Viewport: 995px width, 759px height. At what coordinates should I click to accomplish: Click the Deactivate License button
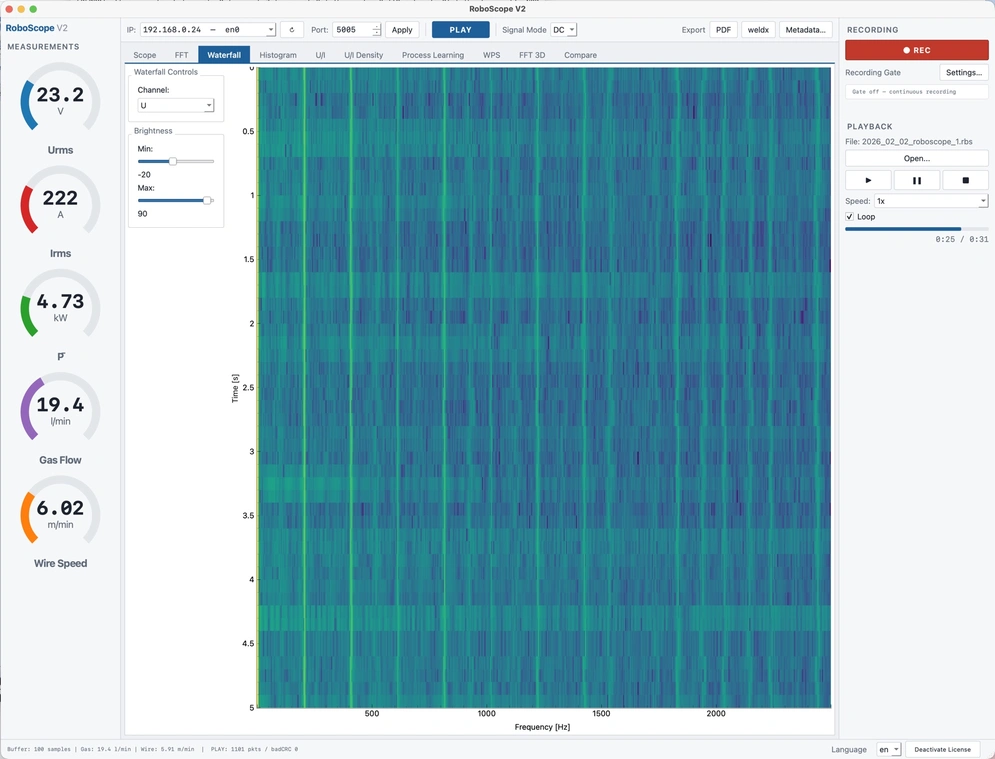[x=942, y=749]
